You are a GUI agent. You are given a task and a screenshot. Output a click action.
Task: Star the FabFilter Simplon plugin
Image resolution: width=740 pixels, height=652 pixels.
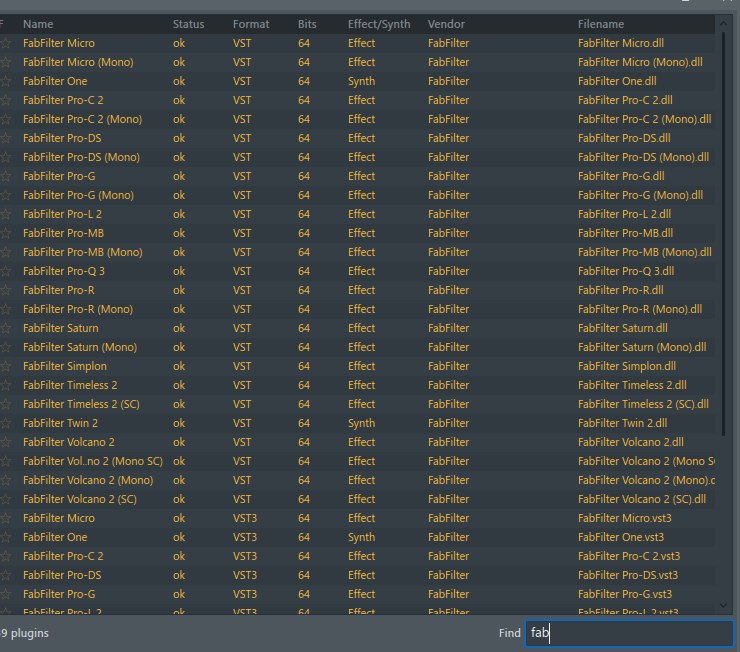pos(5,366)
